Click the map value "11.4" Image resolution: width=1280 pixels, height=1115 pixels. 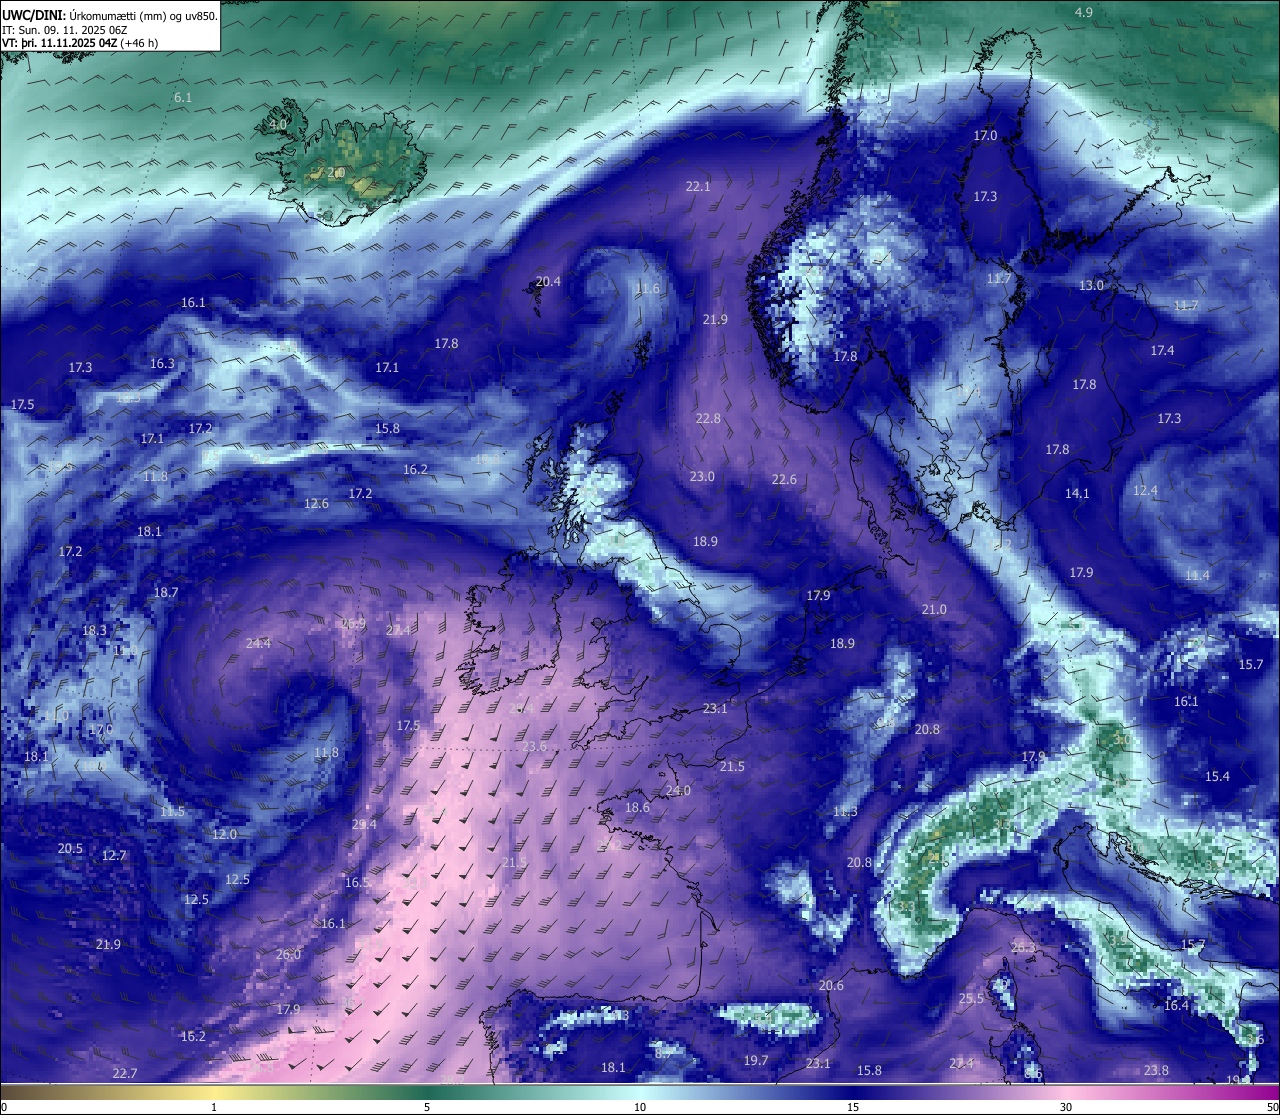1197,575
